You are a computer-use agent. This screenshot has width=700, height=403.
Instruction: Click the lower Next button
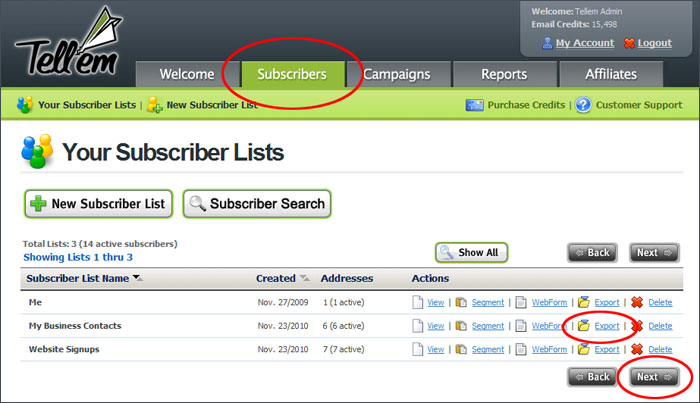654,377
